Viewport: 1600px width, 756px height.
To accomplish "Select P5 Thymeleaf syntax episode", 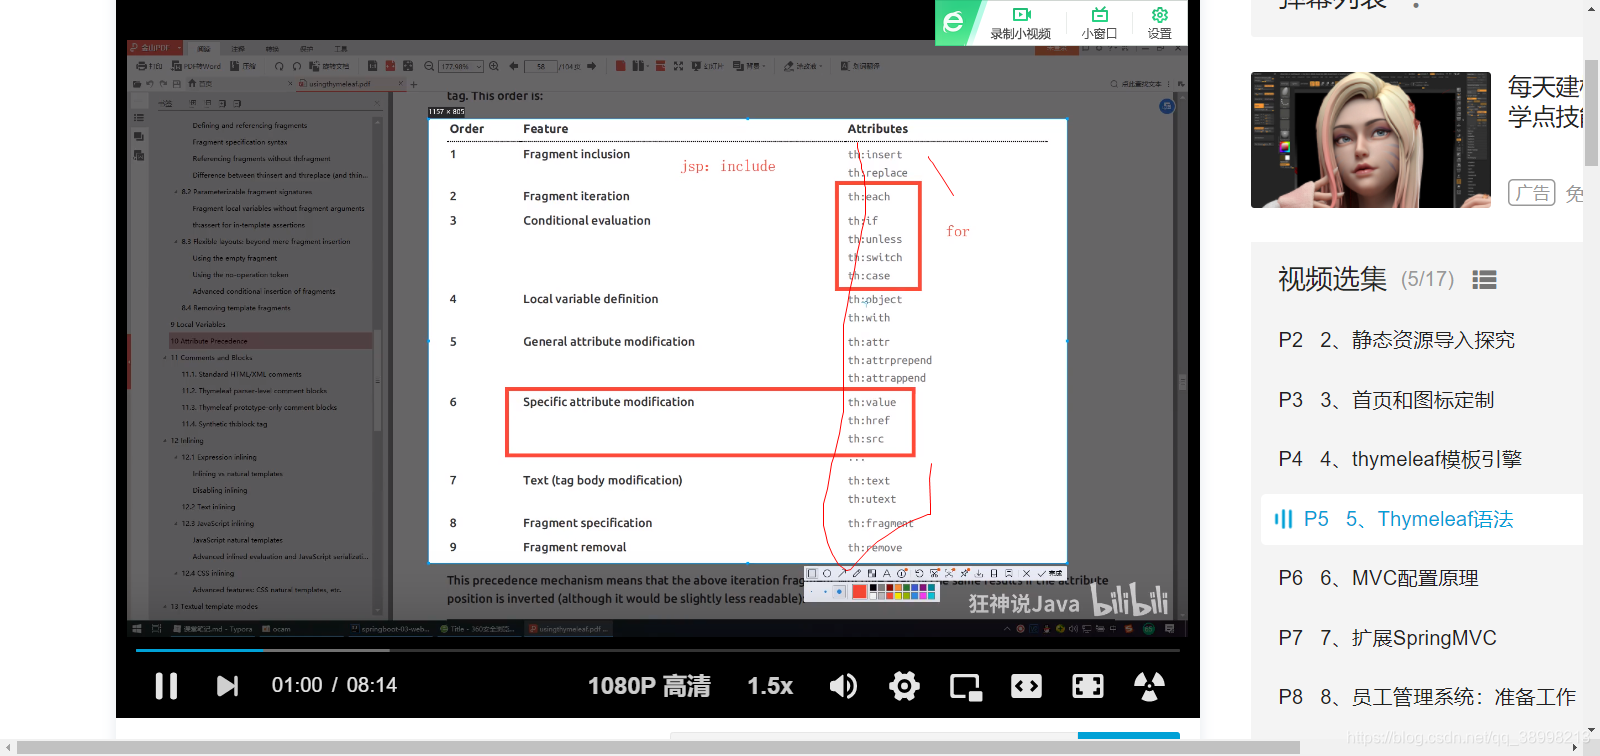I will click(1422, 519).
